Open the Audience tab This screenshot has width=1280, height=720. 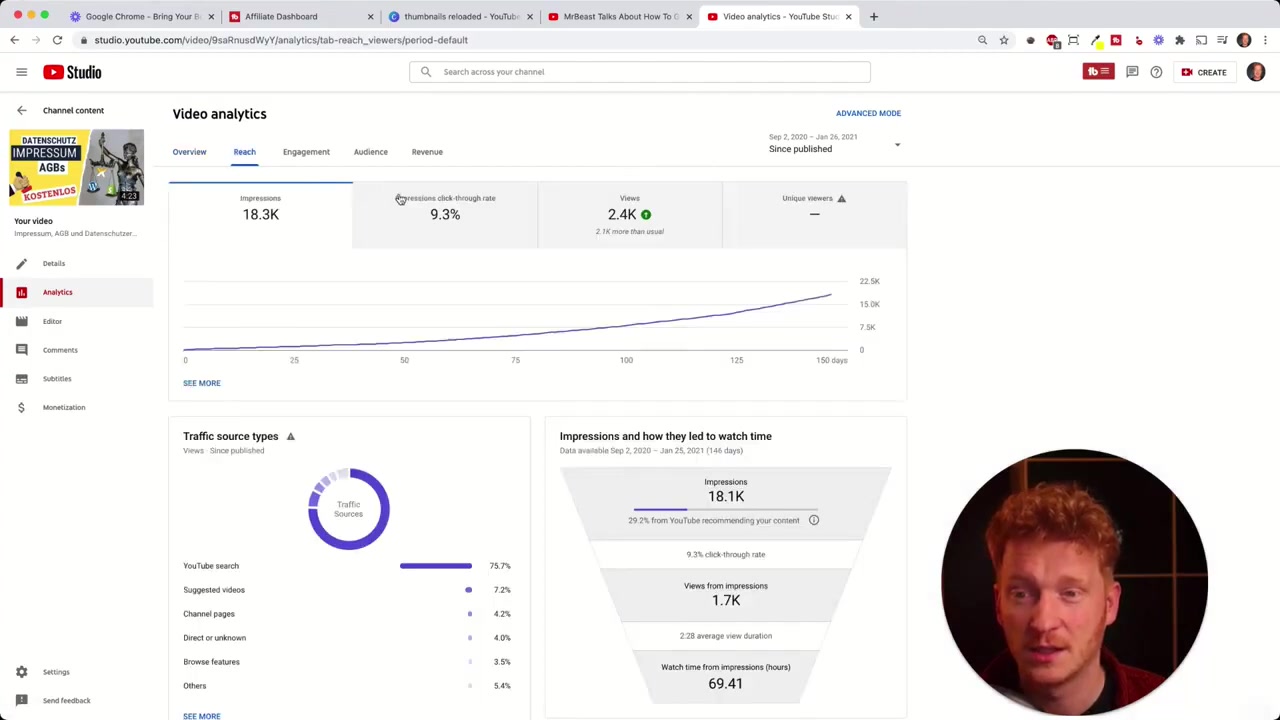370,152
